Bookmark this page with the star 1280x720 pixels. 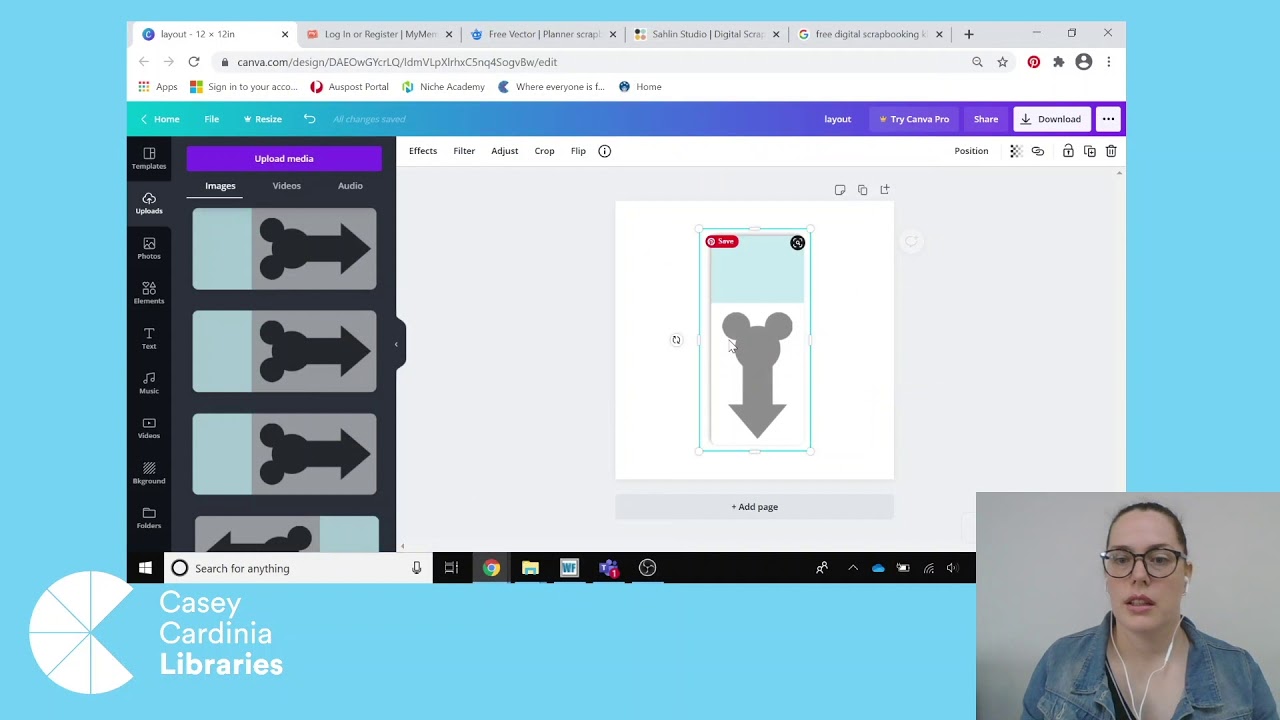pos(1002,62)
